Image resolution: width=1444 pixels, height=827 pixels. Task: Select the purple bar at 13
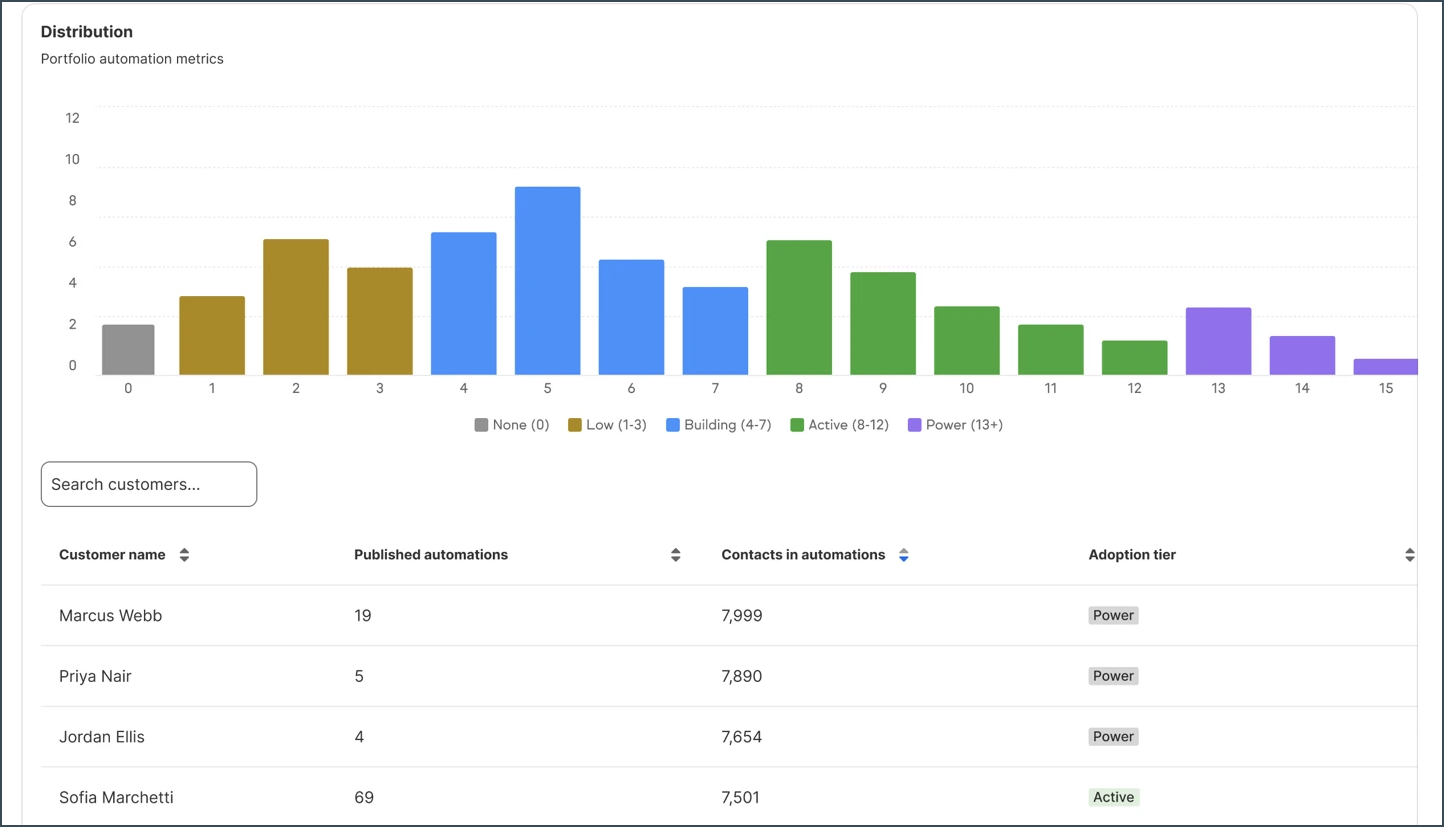pos(1218,341)
